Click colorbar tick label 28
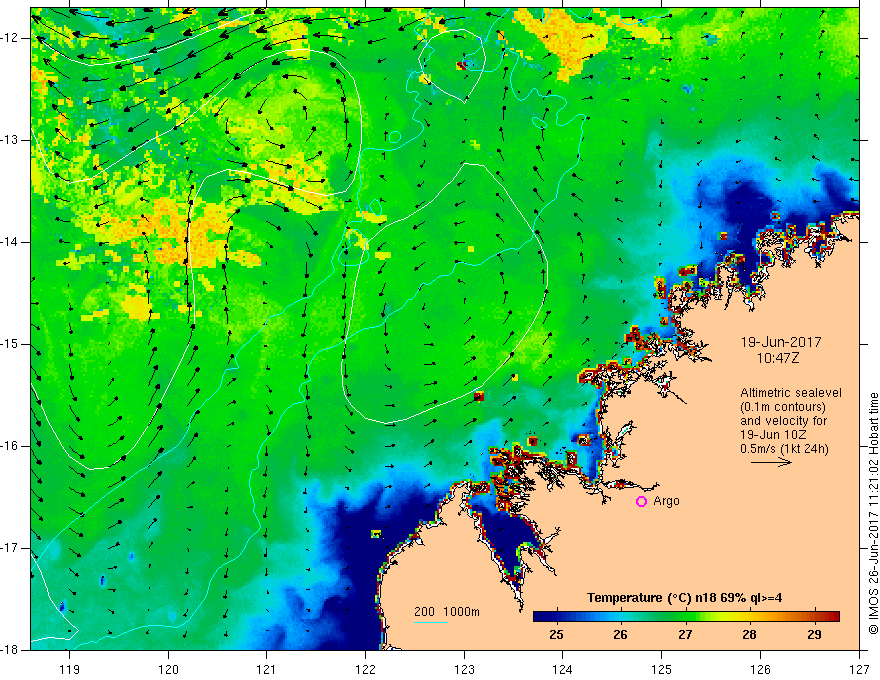Screen dimensions: 880x680 [749, 635]
